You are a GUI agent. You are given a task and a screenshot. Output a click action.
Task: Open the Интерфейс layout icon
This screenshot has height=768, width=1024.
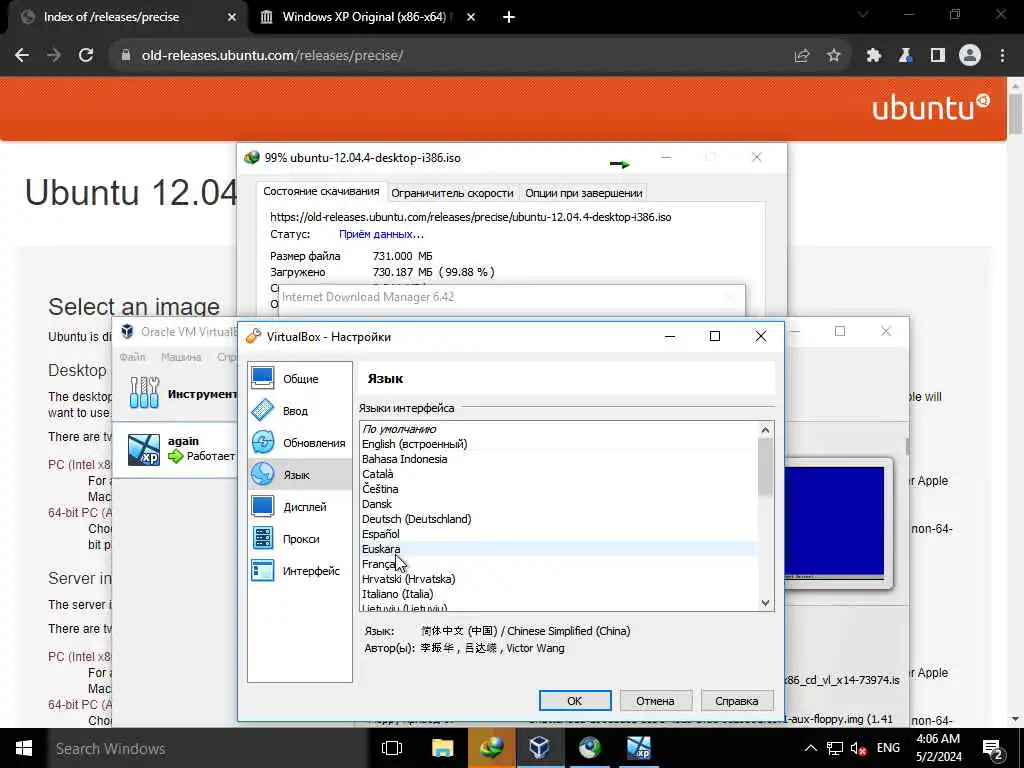263,570
